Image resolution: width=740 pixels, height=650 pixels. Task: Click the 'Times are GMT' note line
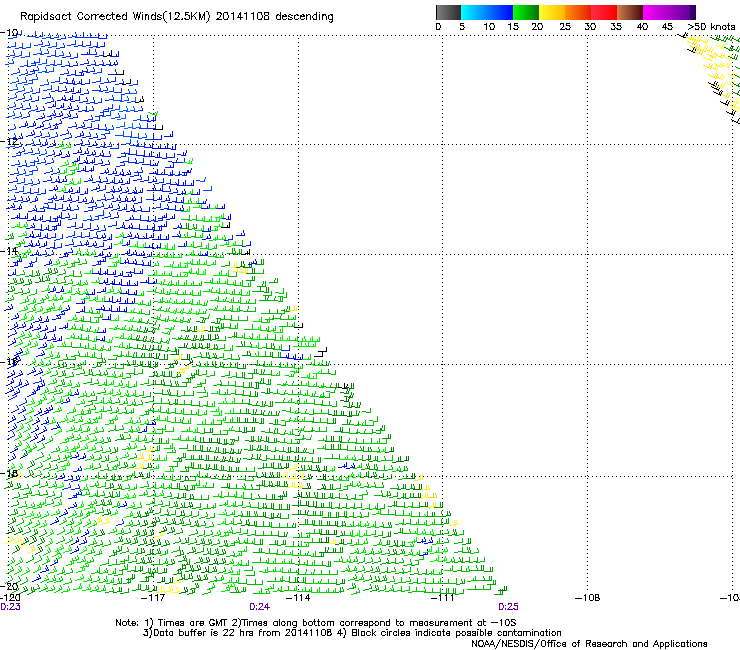[316, 623]
